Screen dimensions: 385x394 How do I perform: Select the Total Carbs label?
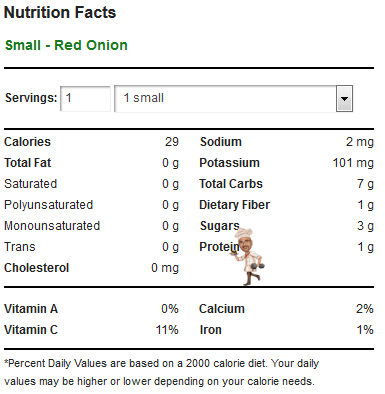(x=231, y=184)
